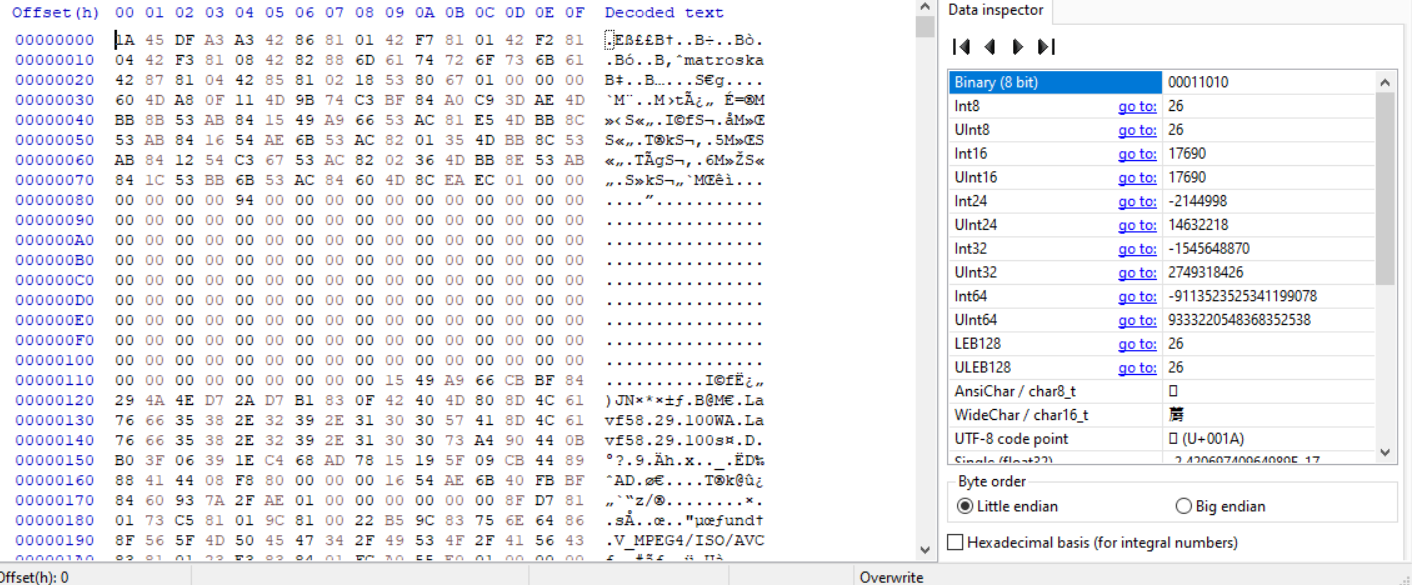This screenshot has height=585, width=1412.
Task: Click the next byte arrow in Data inspector
Action: pos(1018,47)
